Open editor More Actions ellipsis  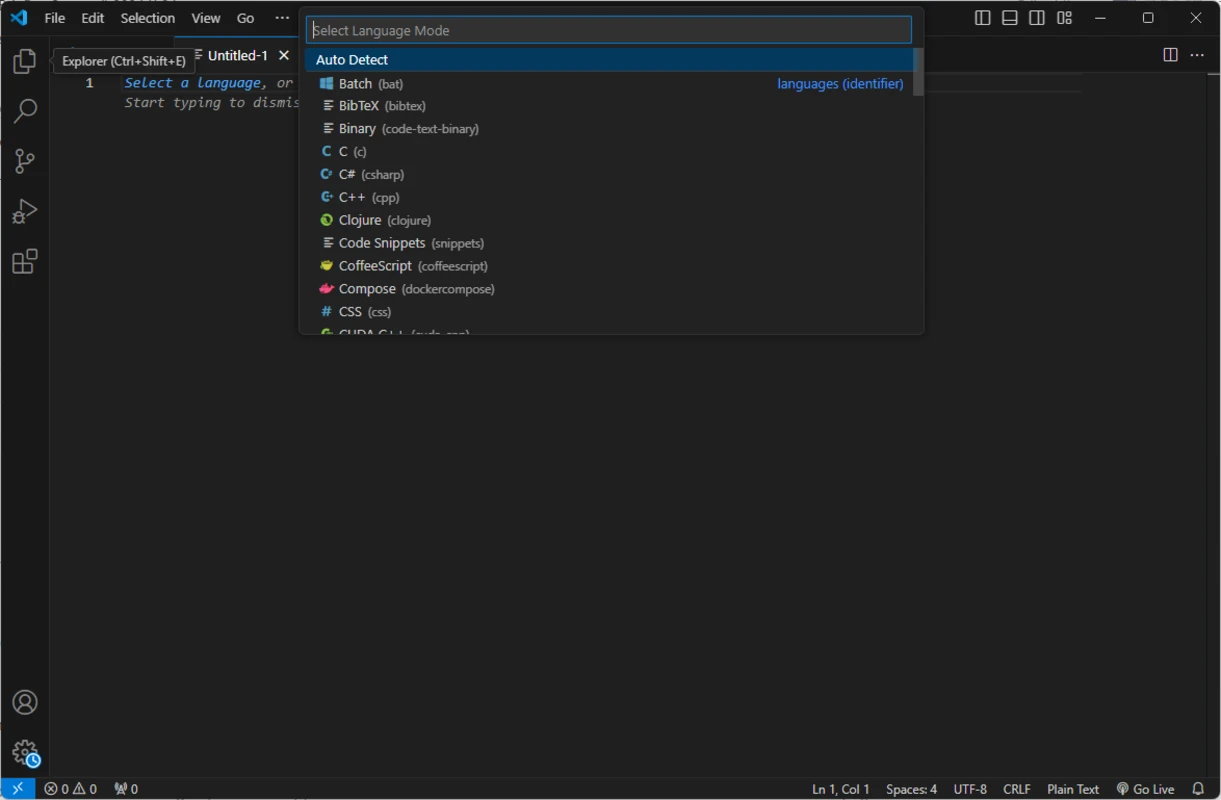(1196, 55)
